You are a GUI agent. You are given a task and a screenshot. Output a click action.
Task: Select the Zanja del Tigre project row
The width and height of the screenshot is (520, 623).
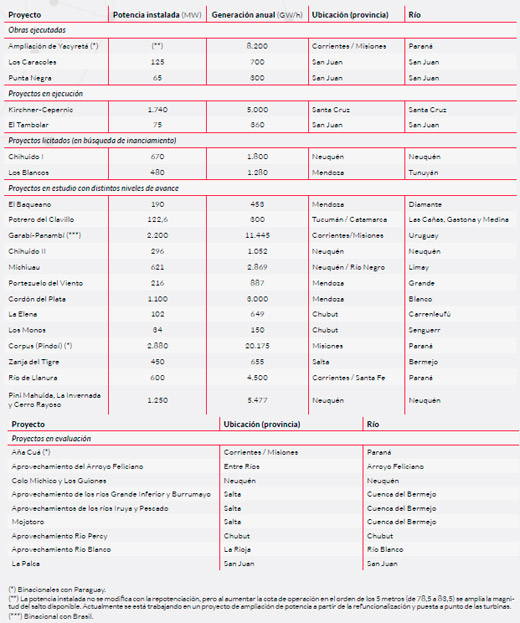(260, 362)
